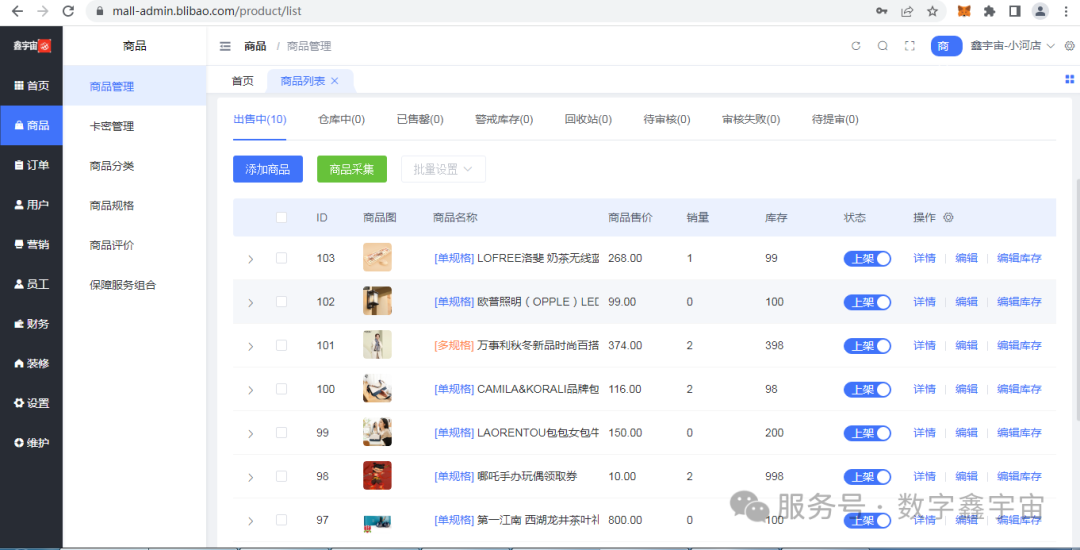Screen dimensions: 1080x550
Task: Open header settings gear icon
Action: click(1070, 46)
